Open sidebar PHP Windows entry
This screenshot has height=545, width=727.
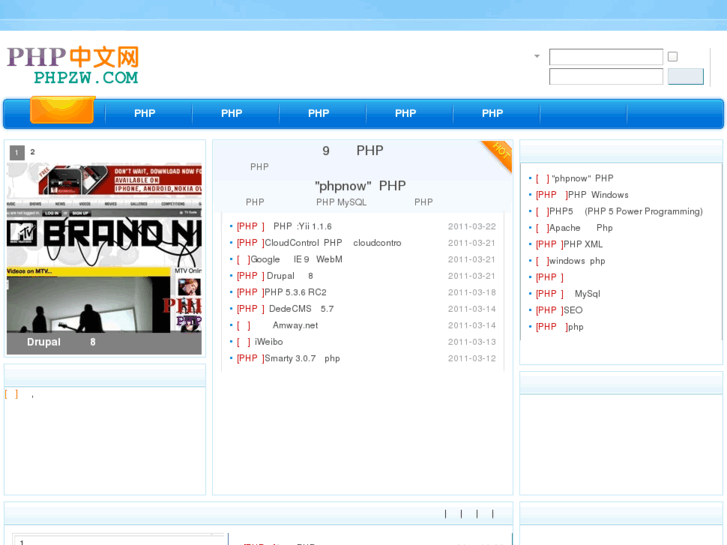[598, 195]
